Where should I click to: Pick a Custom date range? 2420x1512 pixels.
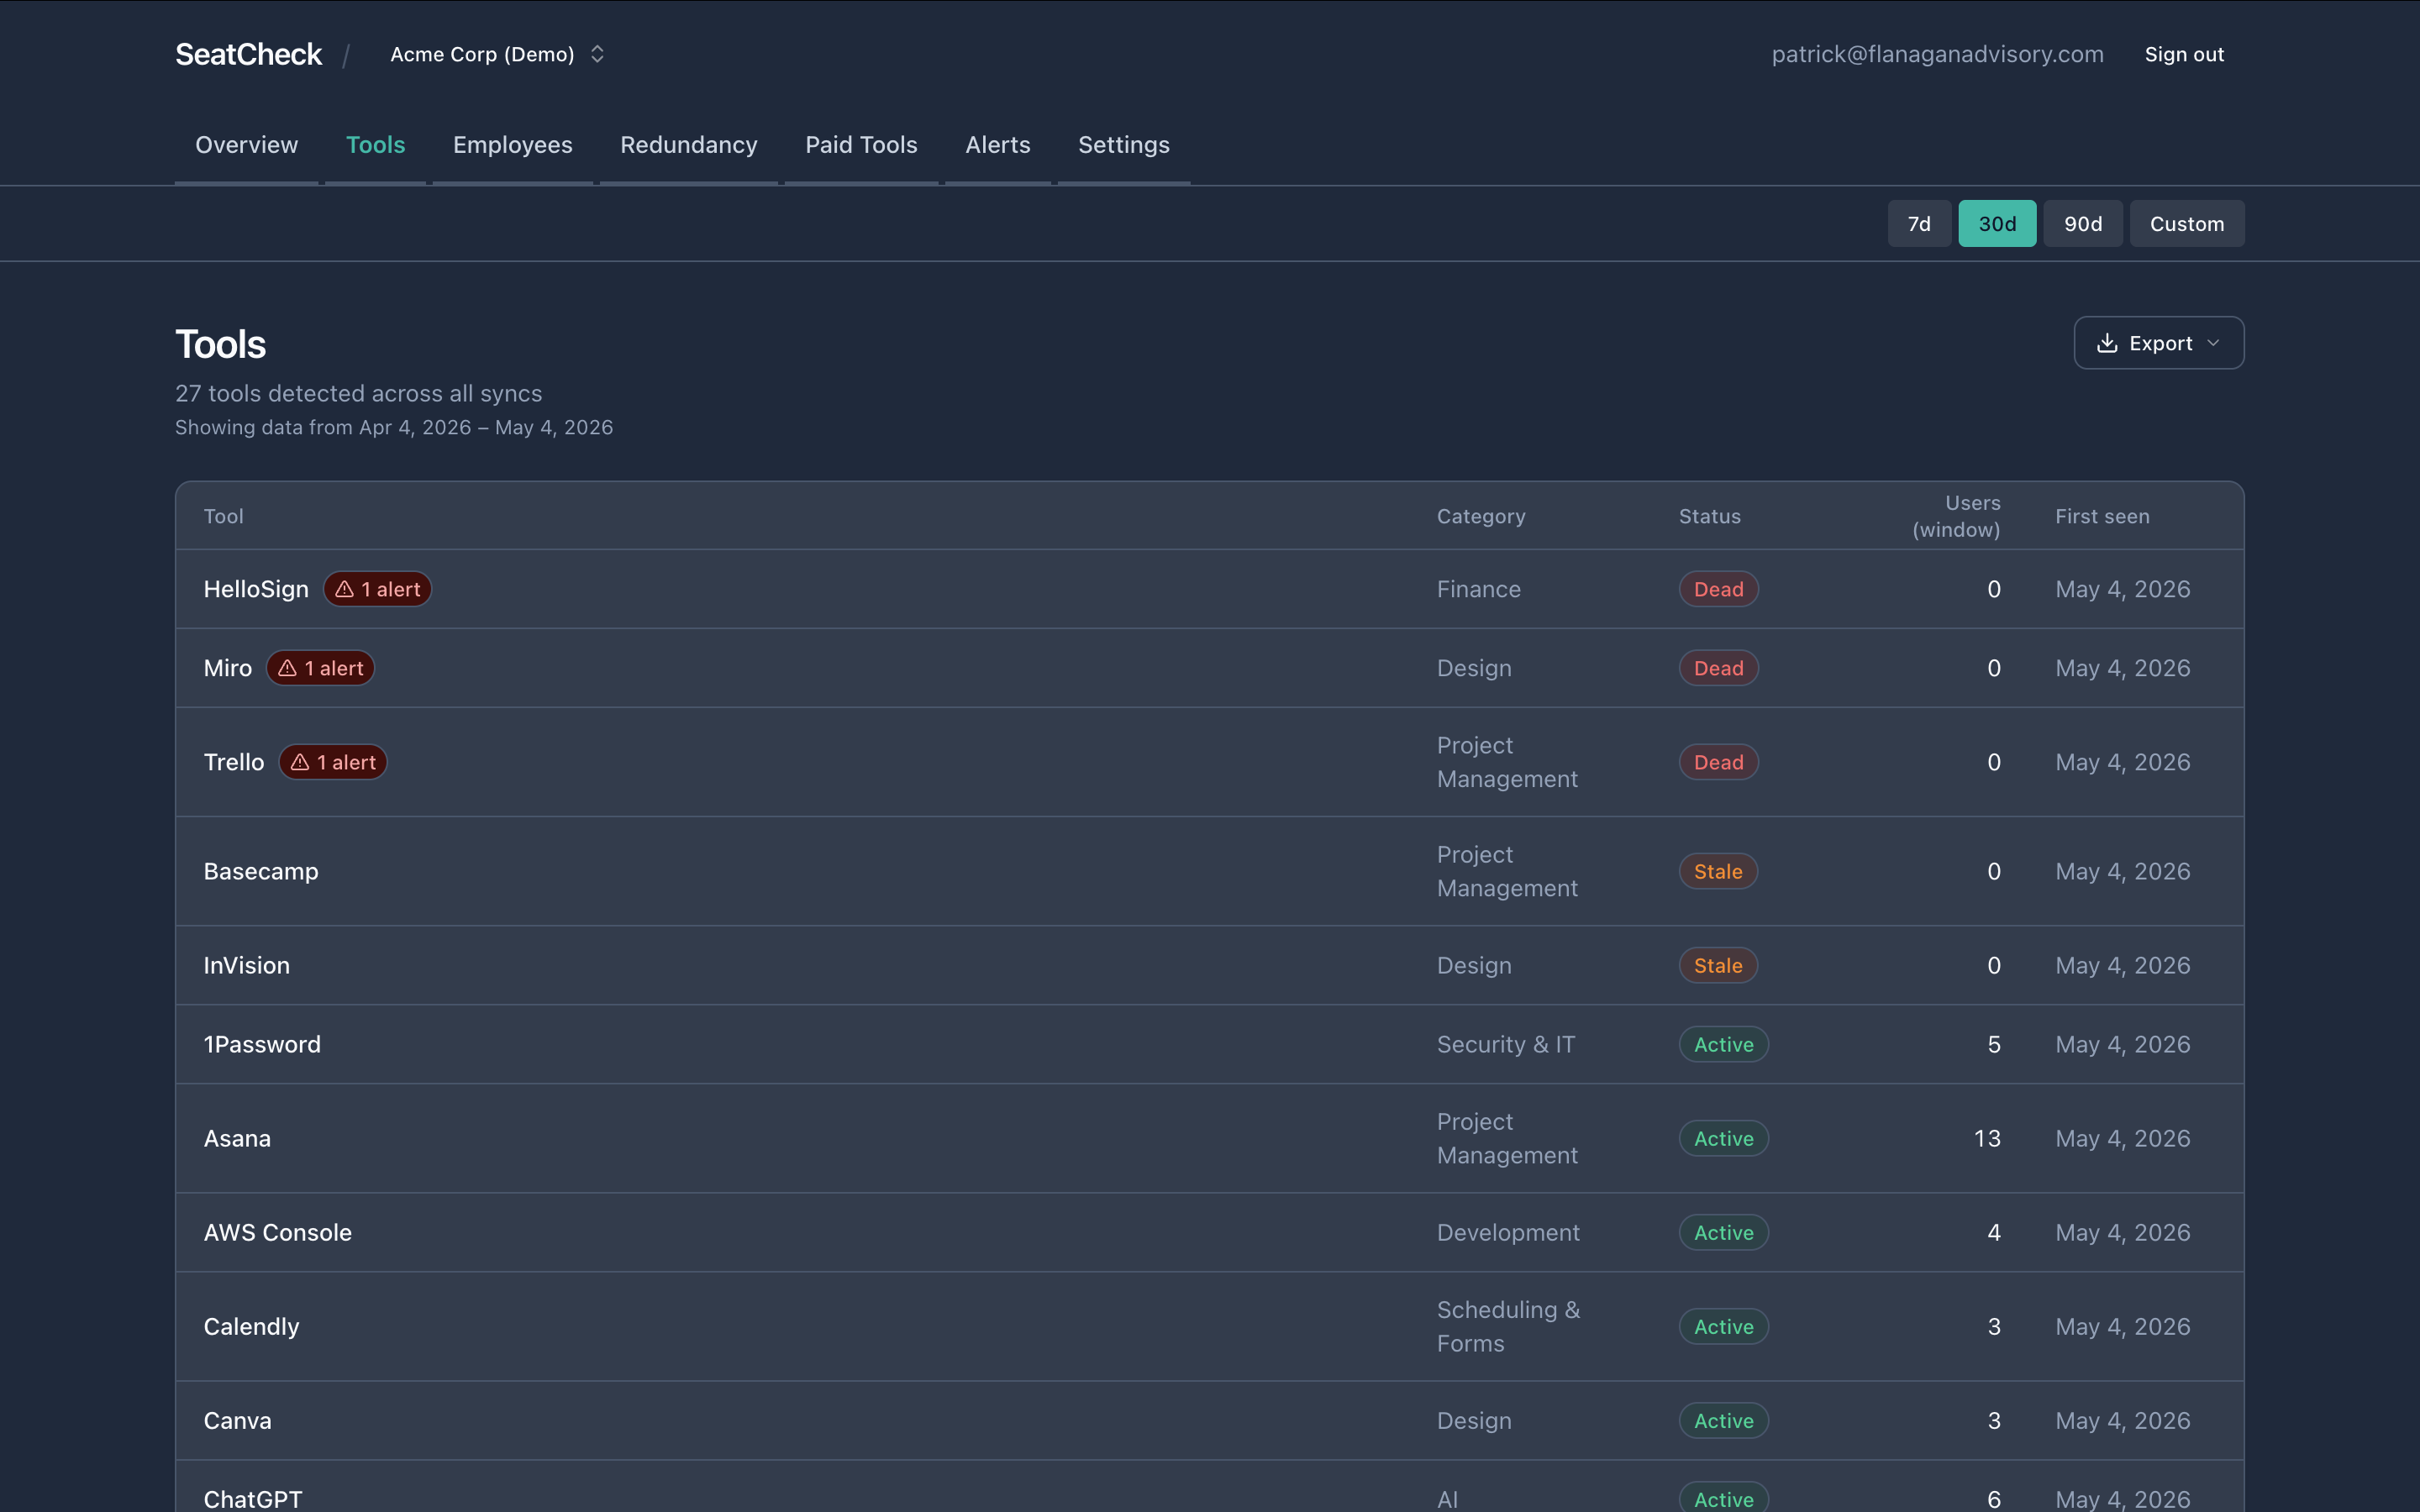pos(2186,224)
